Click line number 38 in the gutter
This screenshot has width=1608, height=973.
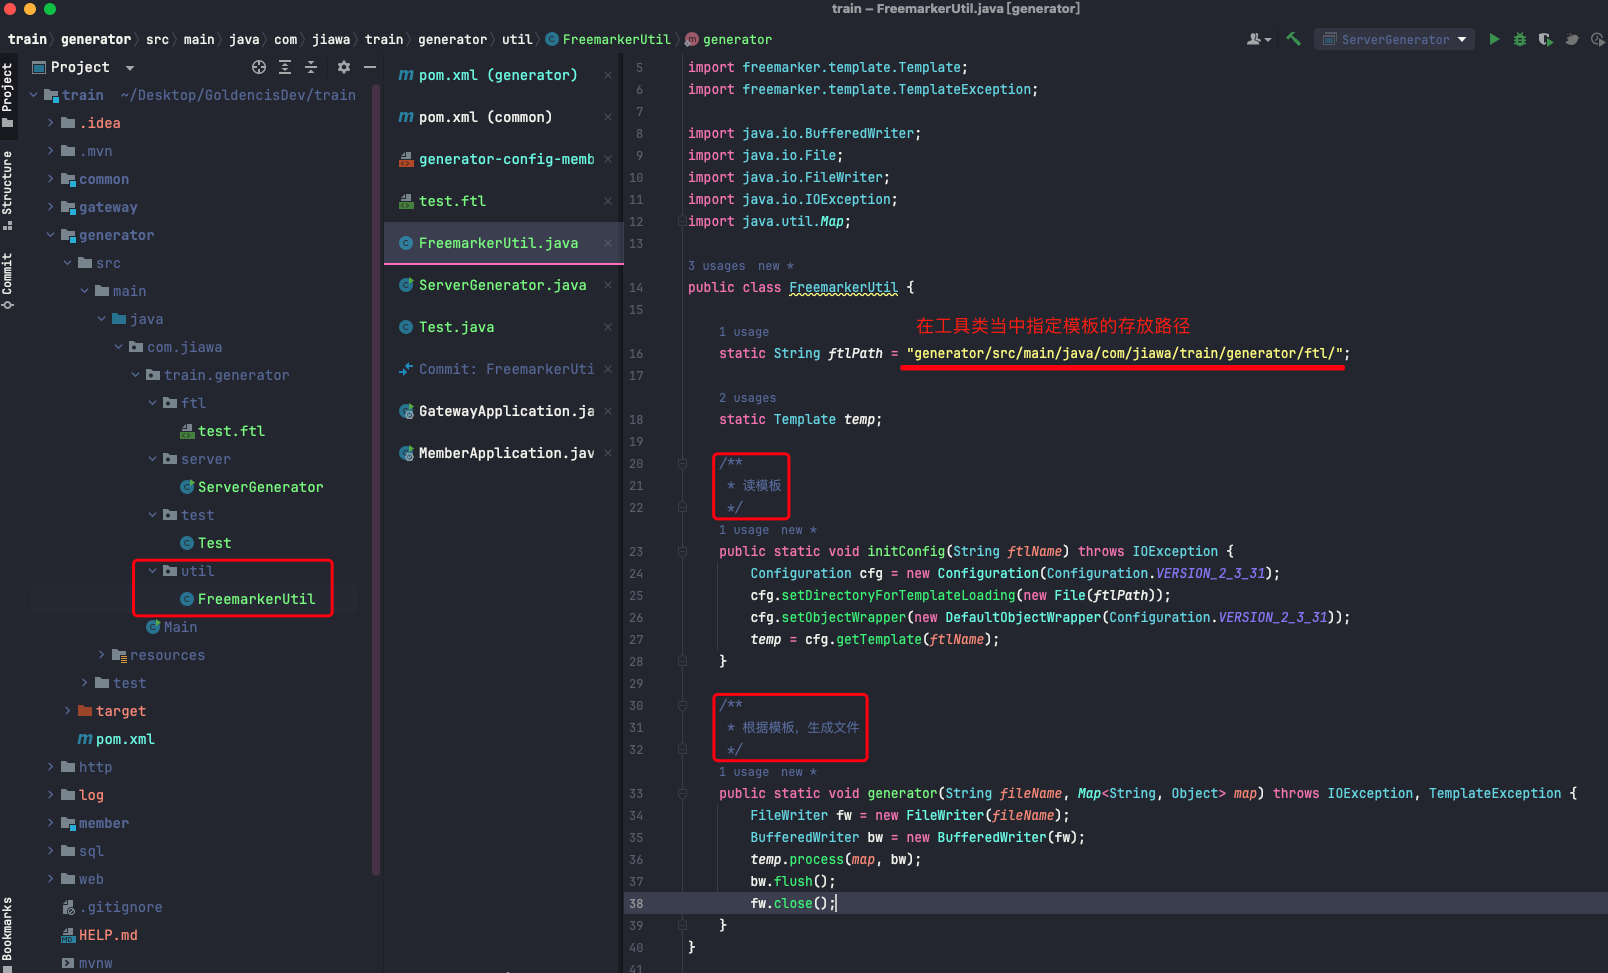tap(636, 903)
